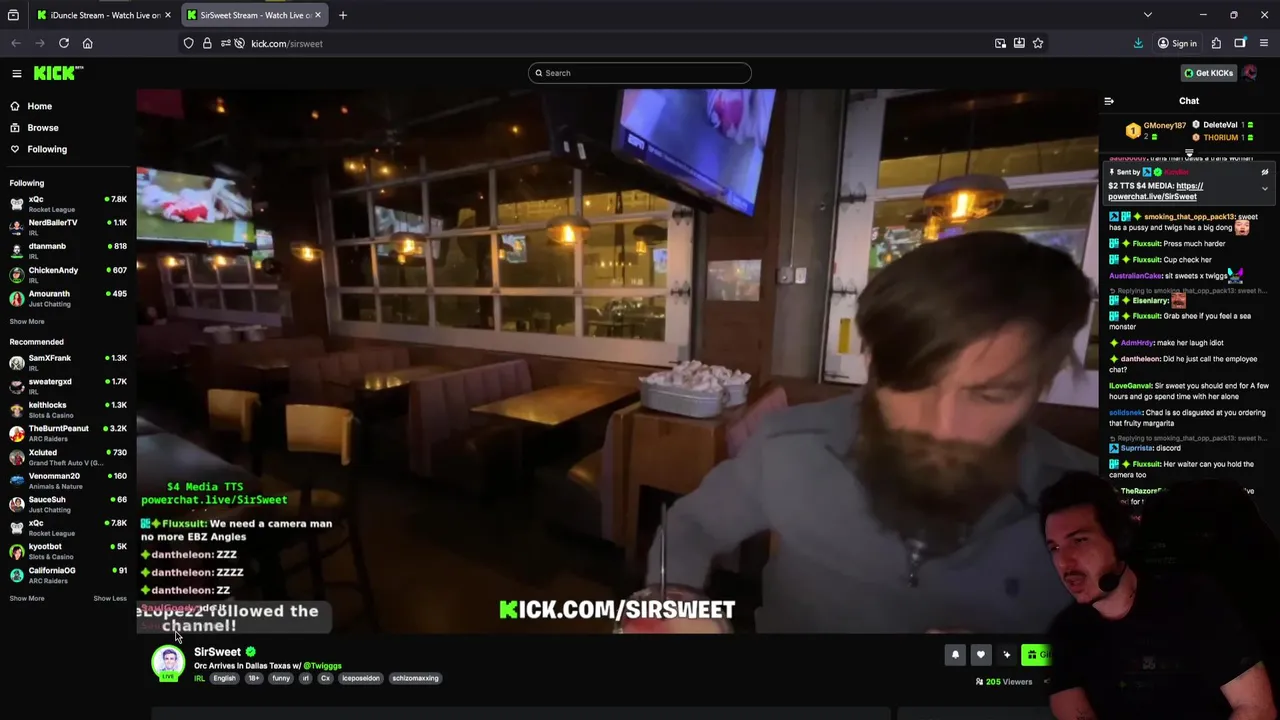Open a new browser tab

click(x=343, y=15)
